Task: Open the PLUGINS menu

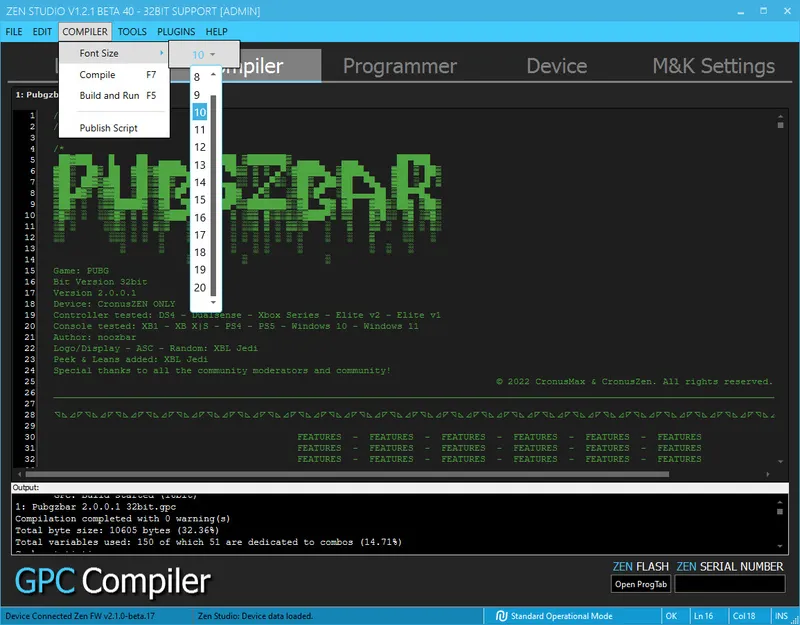Action: 175,31
